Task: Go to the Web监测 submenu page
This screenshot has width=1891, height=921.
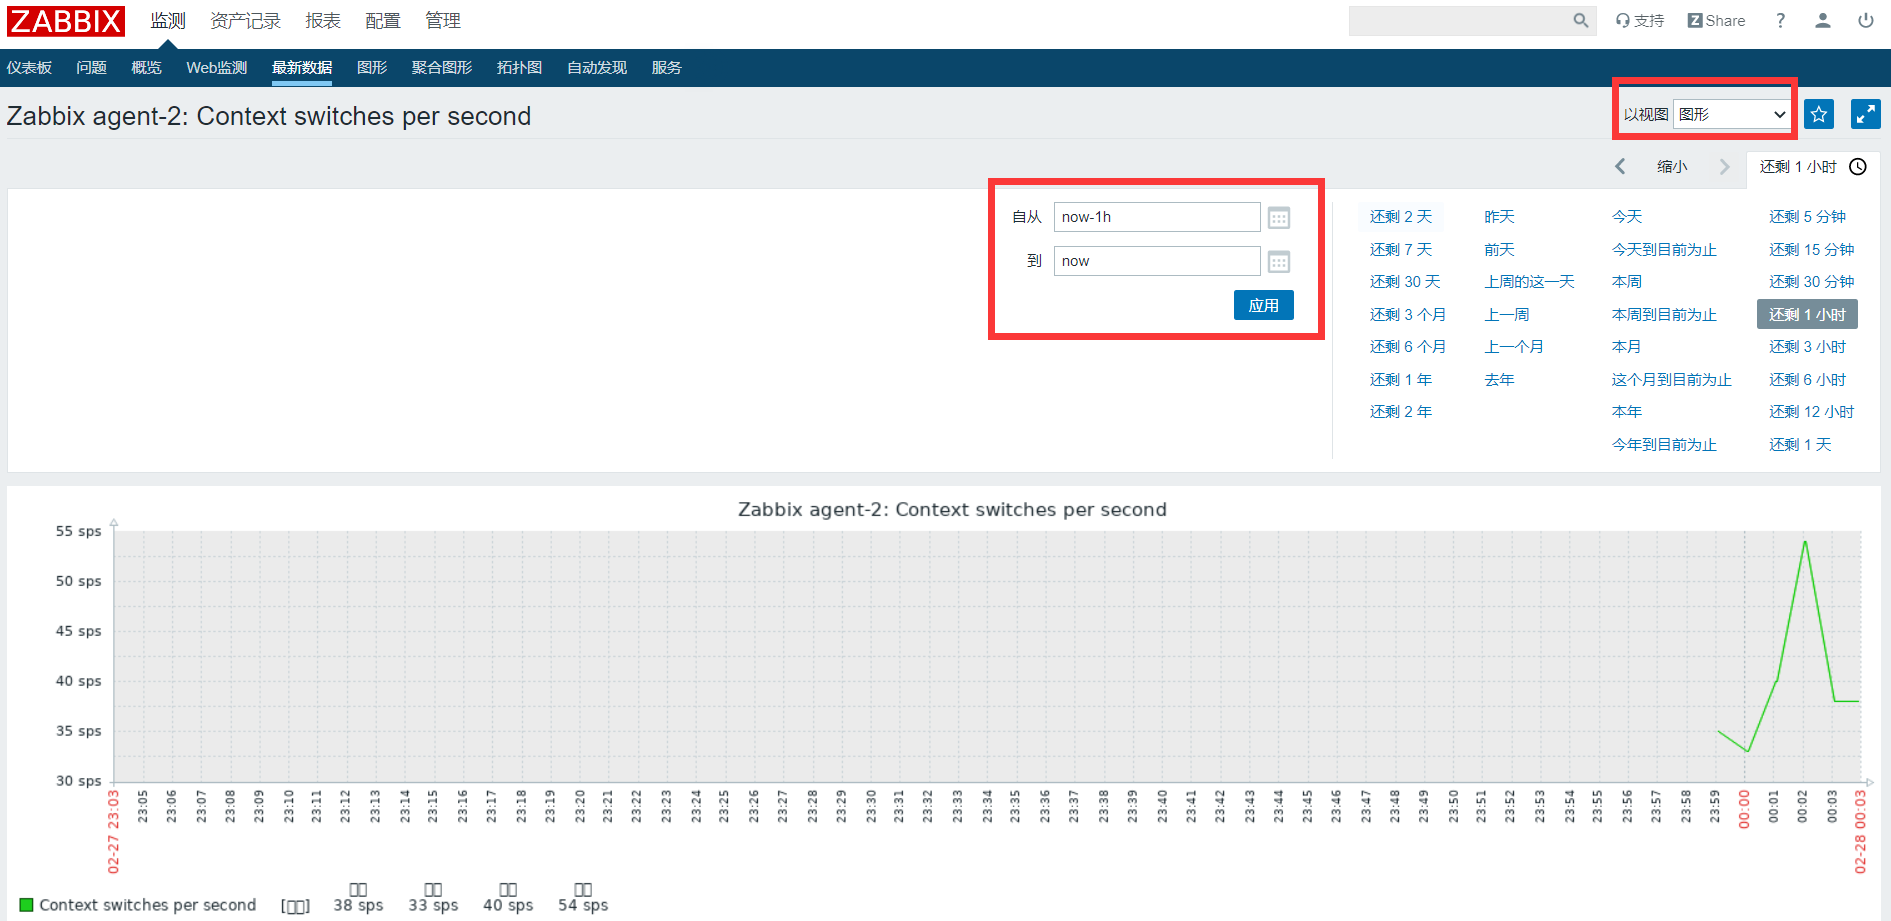Action: (x=216, y=68)
